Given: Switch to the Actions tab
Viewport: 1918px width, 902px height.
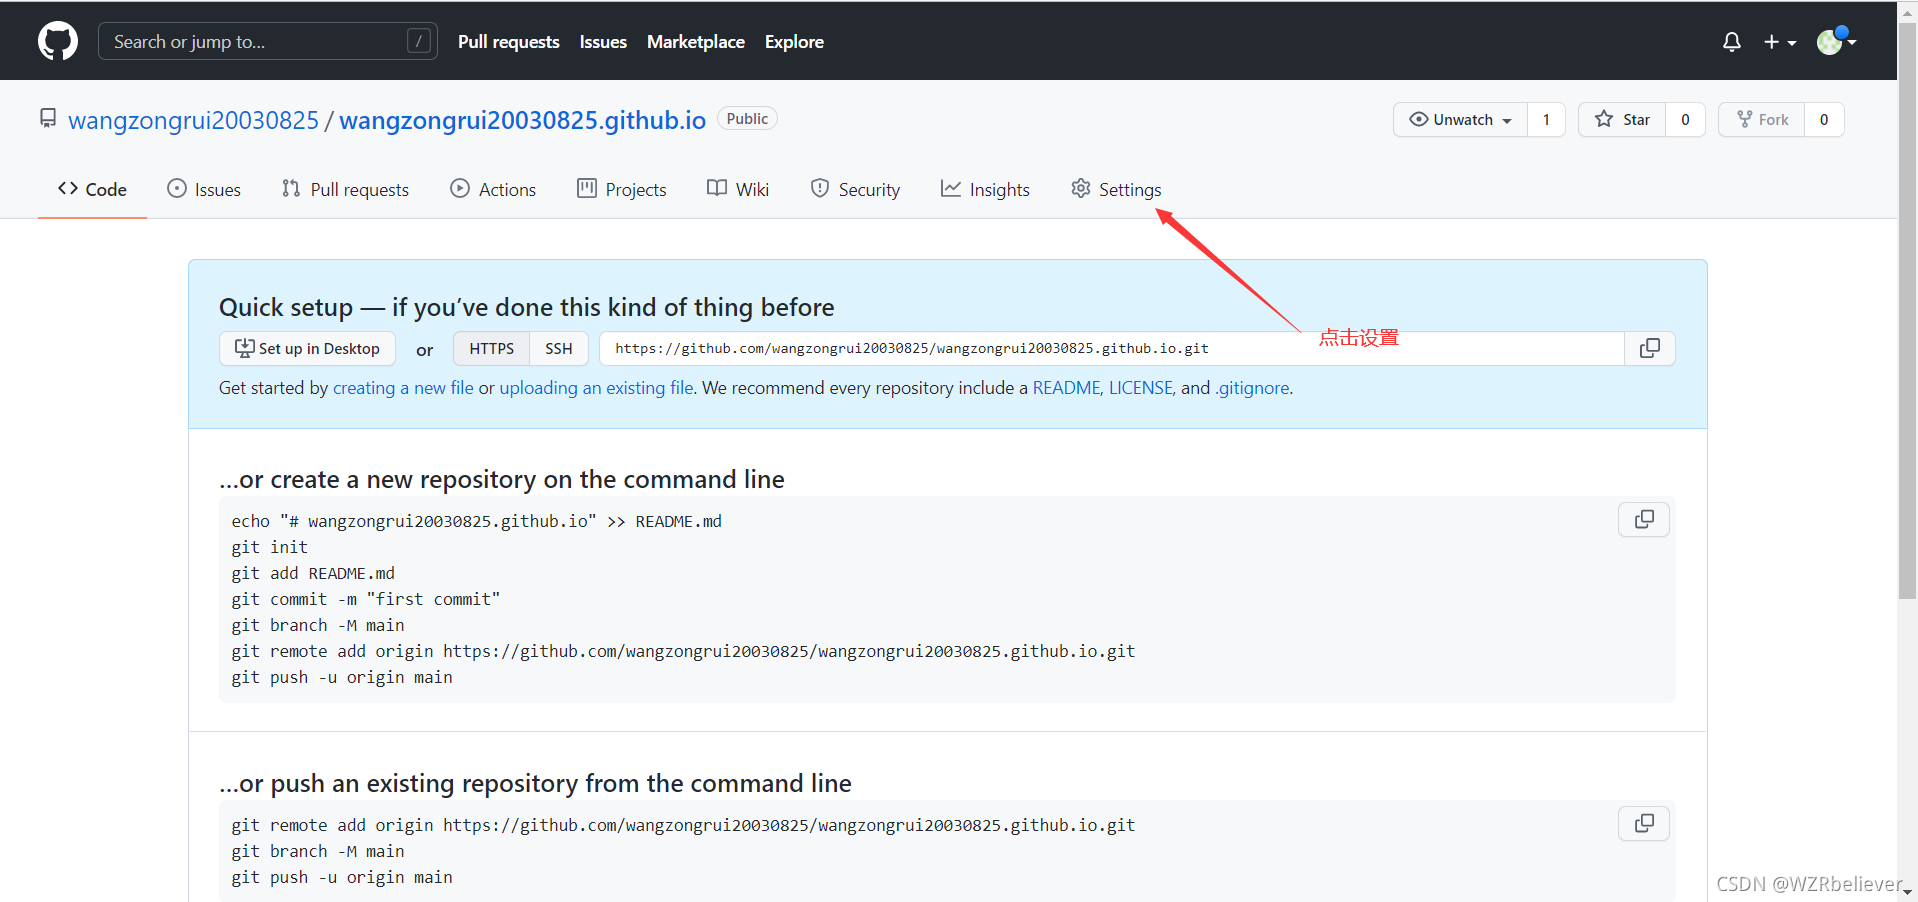Looking at the screenshot, I should click(493, 189).
